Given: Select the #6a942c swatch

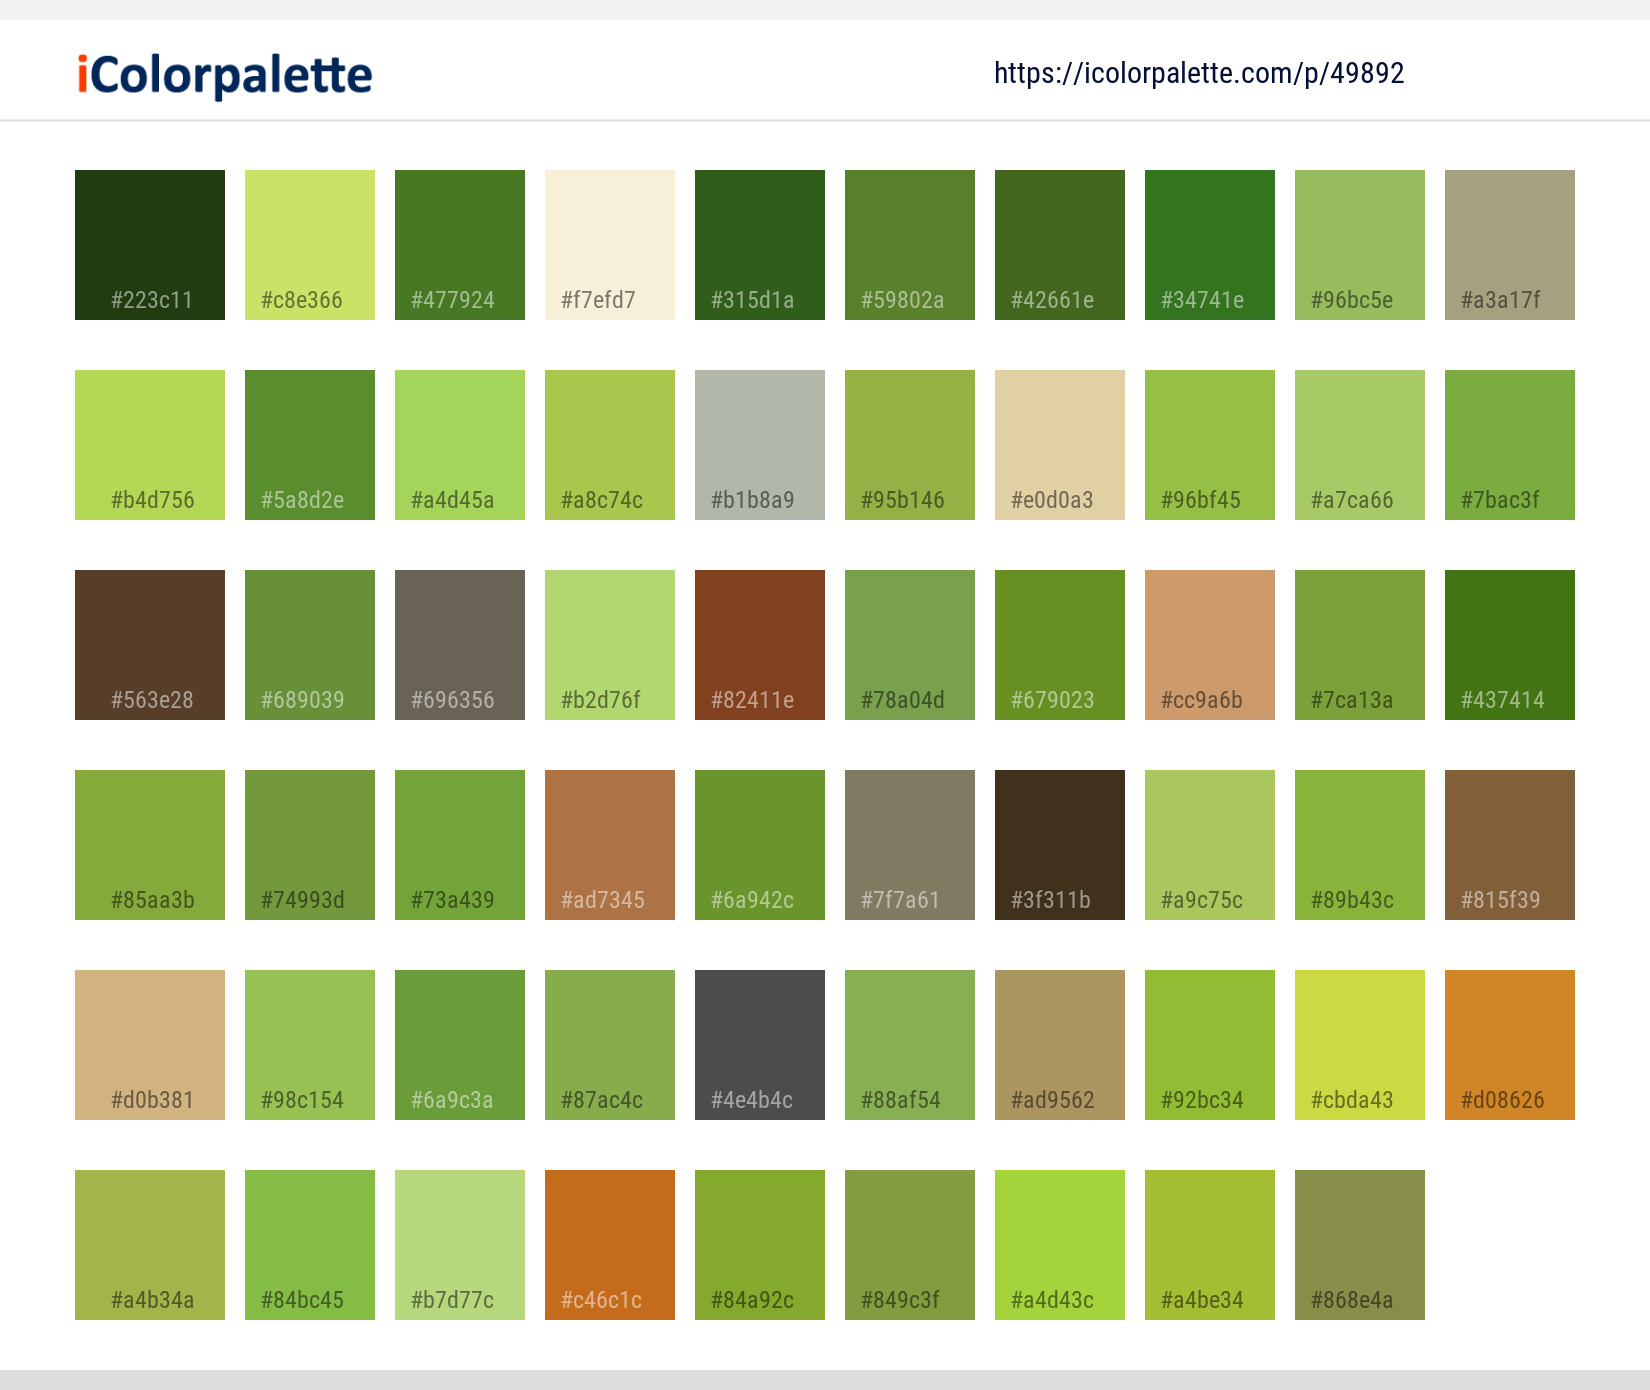Looking at the screenshot, I should coord(760,845).
